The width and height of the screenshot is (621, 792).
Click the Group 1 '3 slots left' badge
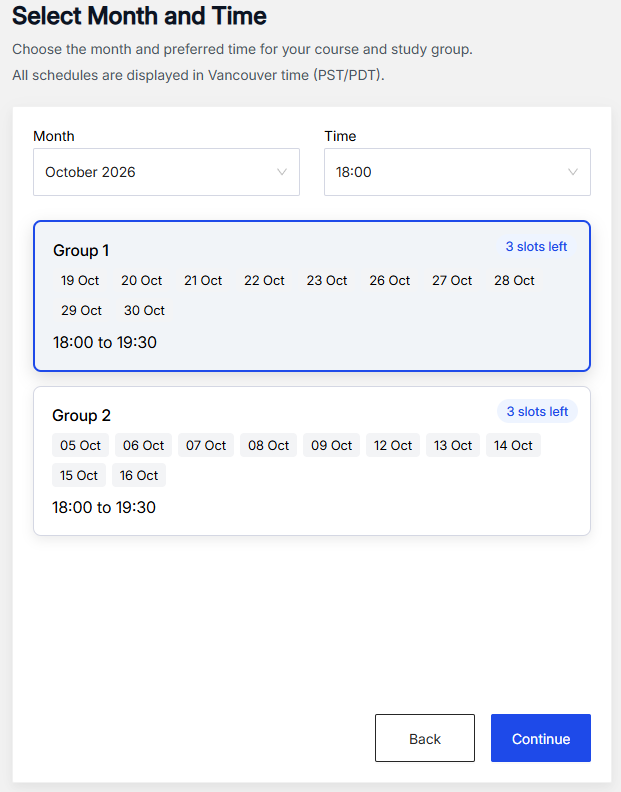tap(536, 246)
